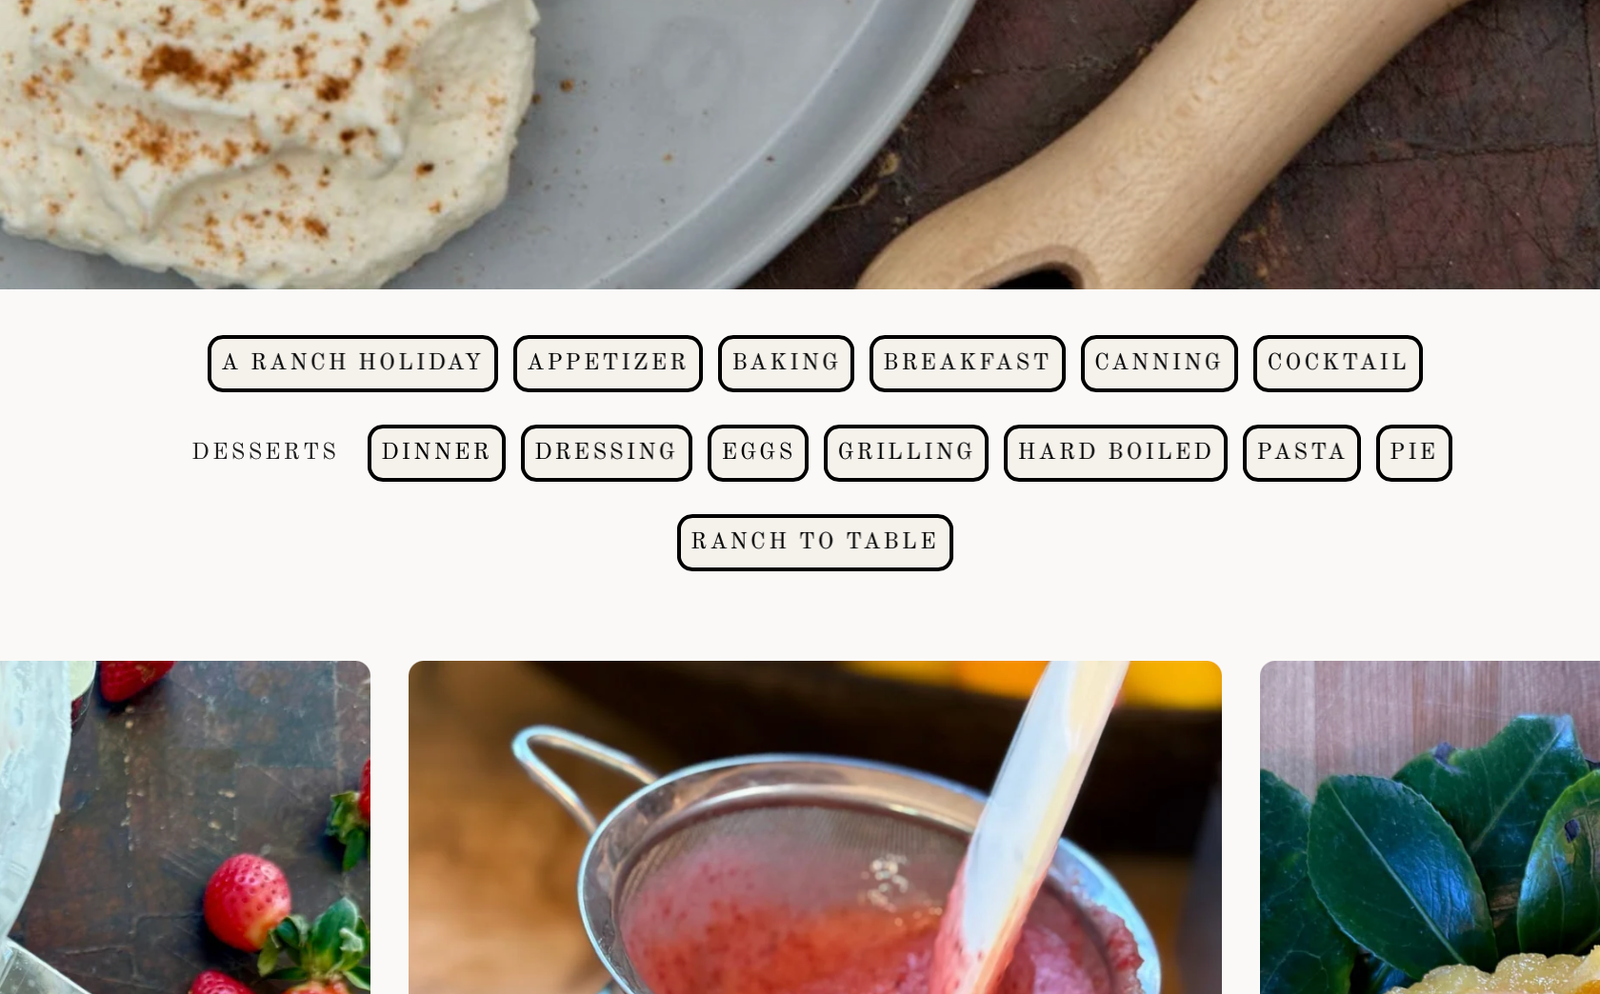Open the strawberry sauce strainer recipe image
Viewport: 1600px width, 994px height.
point(815,827)
